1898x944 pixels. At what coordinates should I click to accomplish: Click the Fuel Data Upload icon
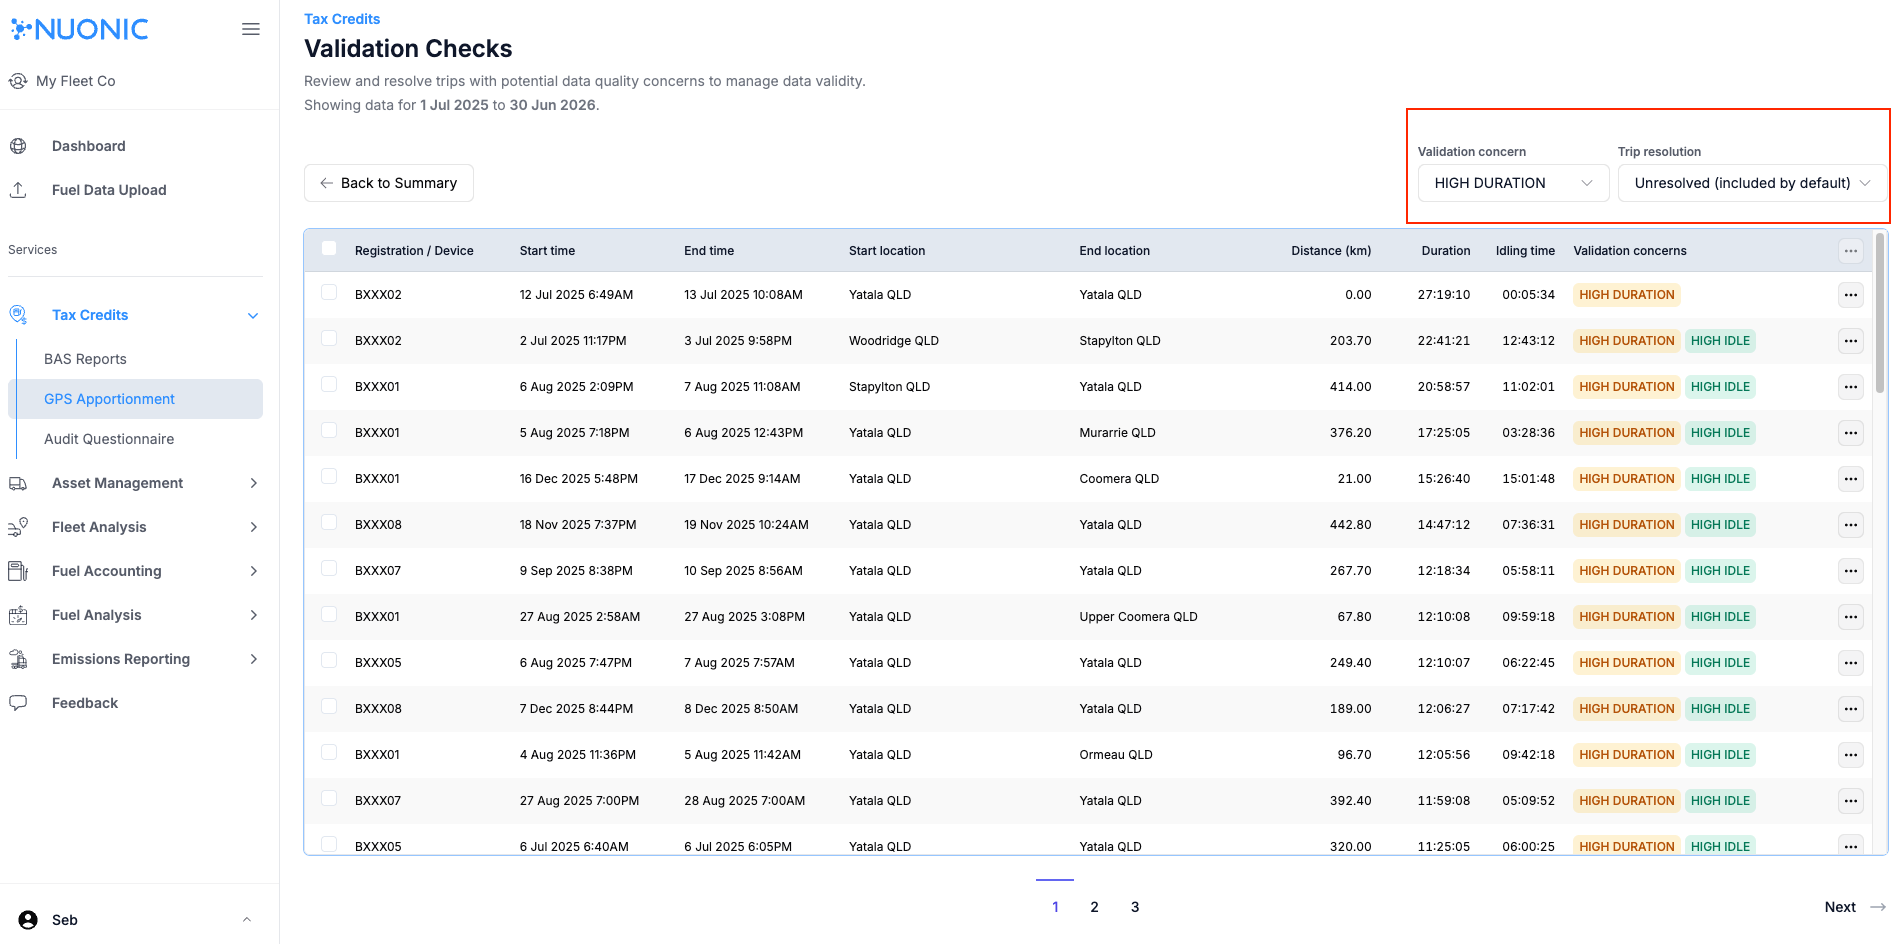[x=18, y=190]
